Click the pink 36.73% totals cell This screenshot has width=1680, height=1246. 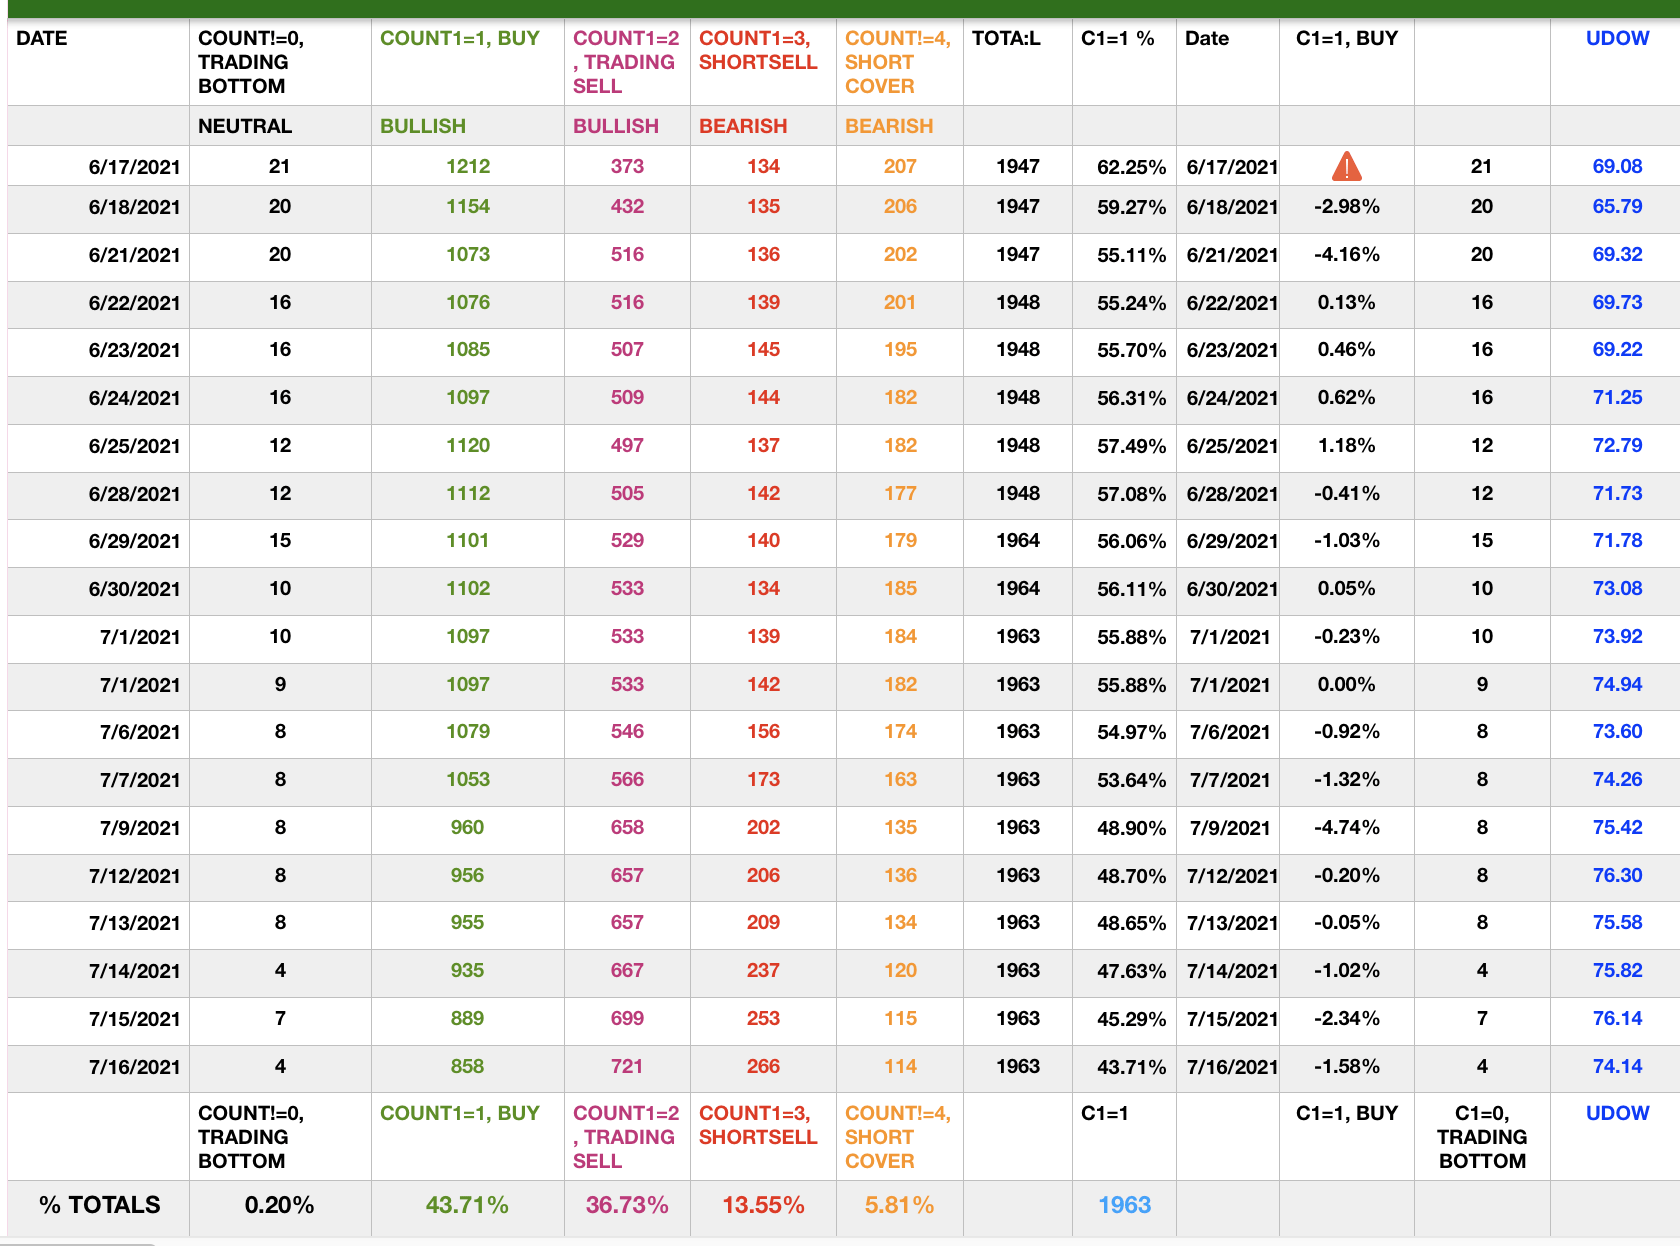pyautogui.click(x=627, y=1205)
